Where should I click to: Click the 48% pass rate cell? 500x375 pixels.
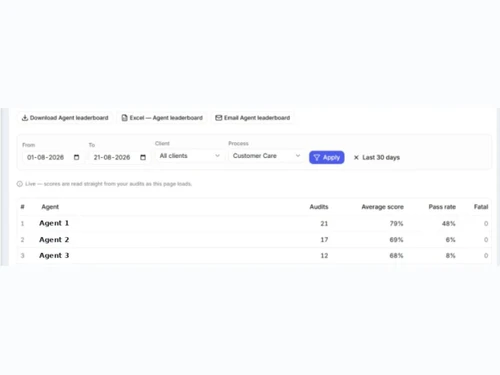449,223
